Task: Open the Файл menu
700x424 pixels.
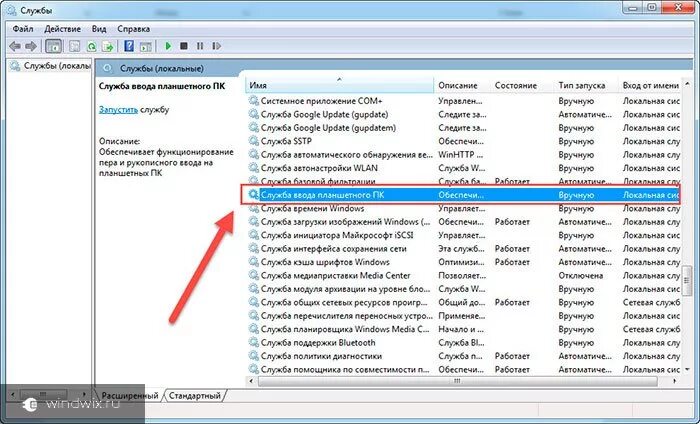Action: coord(23,29)
